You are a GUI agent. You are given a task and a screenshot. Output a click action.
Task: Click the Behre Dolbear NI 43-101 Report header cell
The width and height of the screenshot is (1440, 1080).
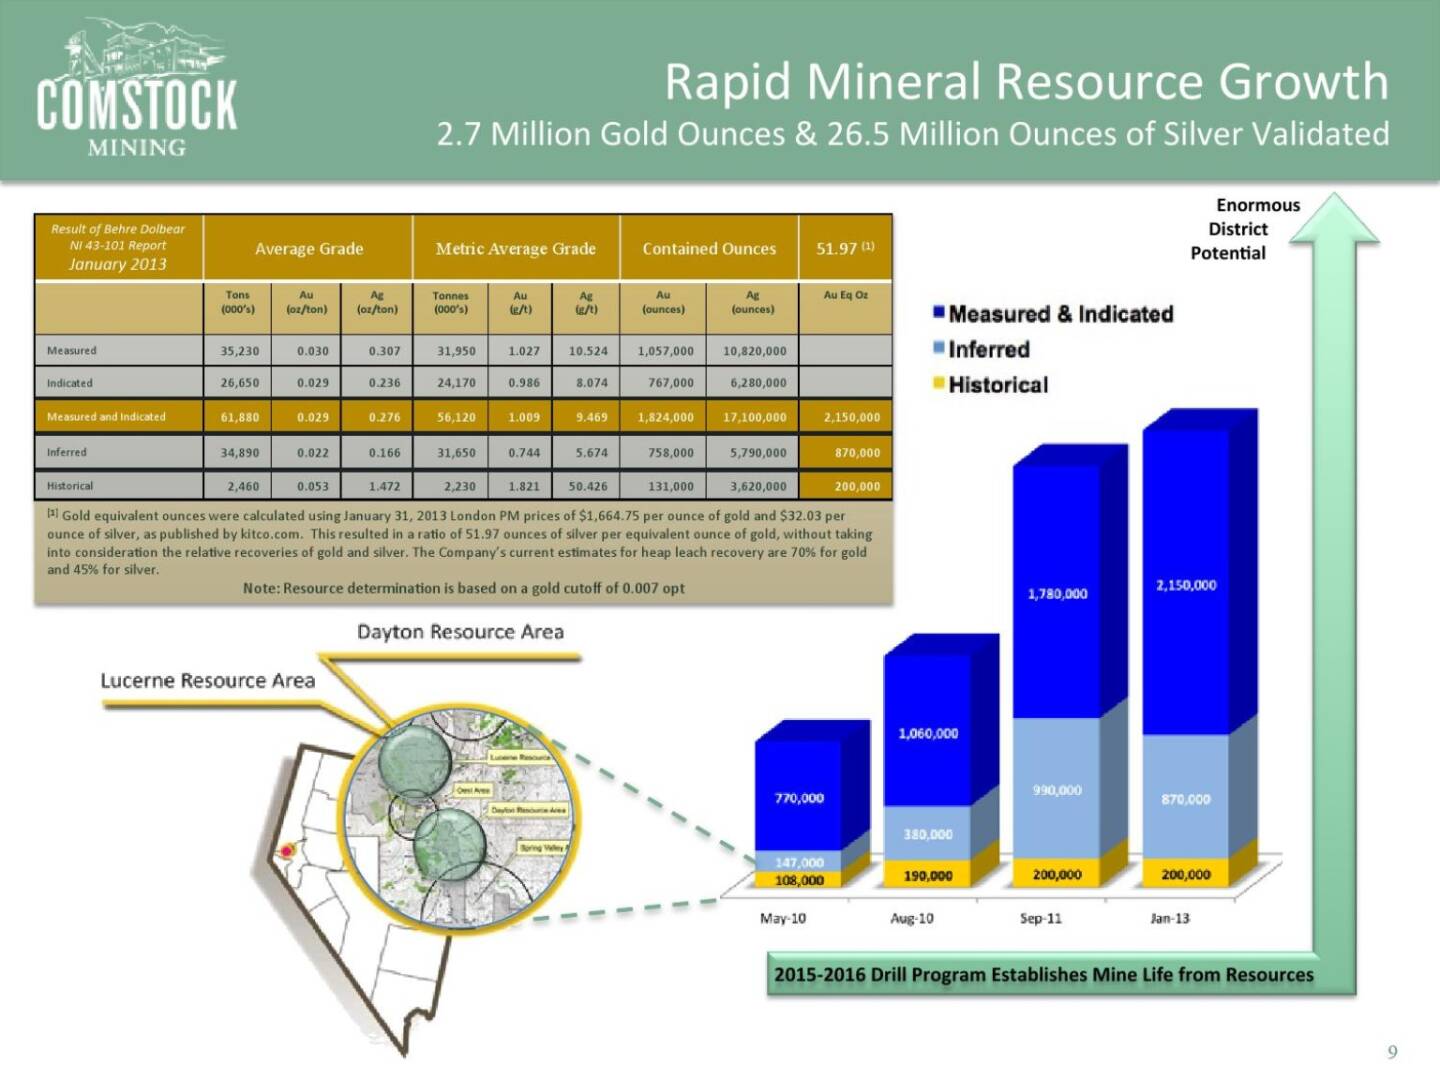[x=118, y=247]
